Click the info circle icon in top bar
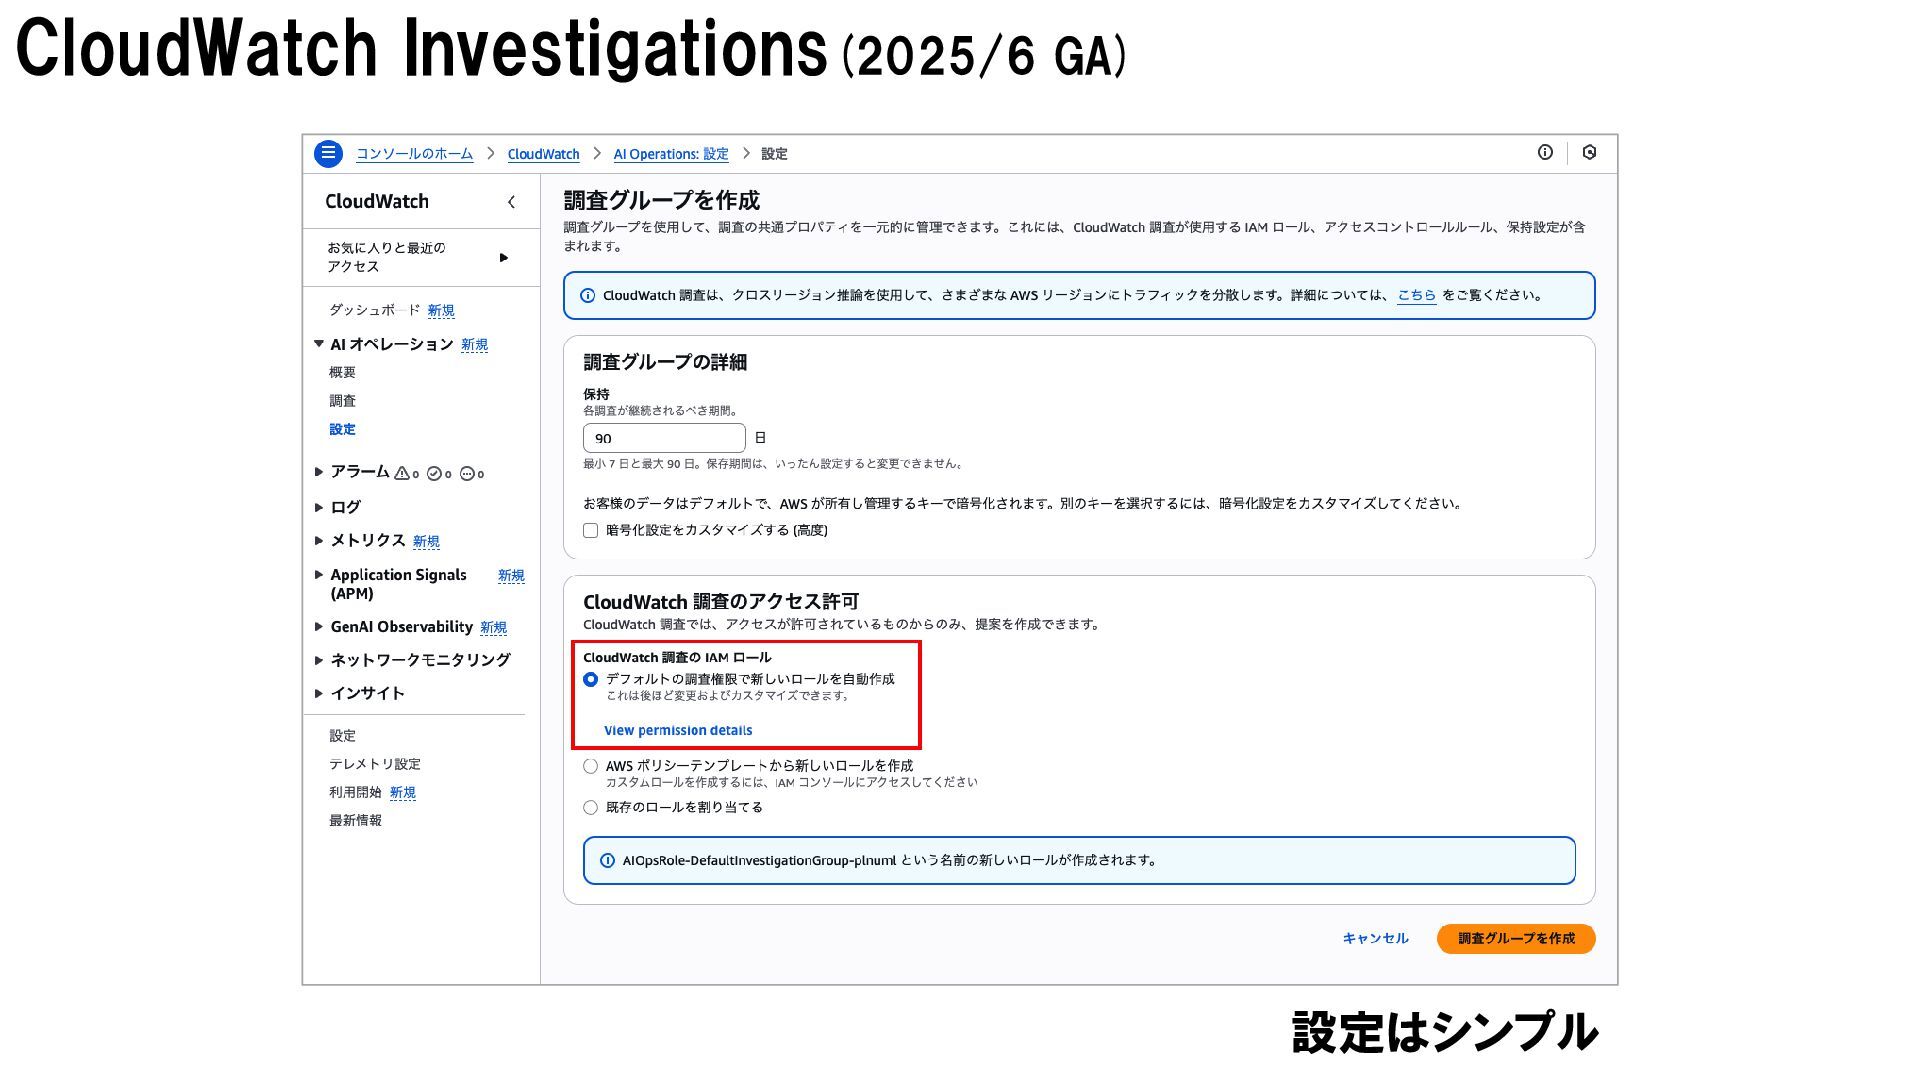This screenshot has height=1080, width=1920. click(1545, 152)
